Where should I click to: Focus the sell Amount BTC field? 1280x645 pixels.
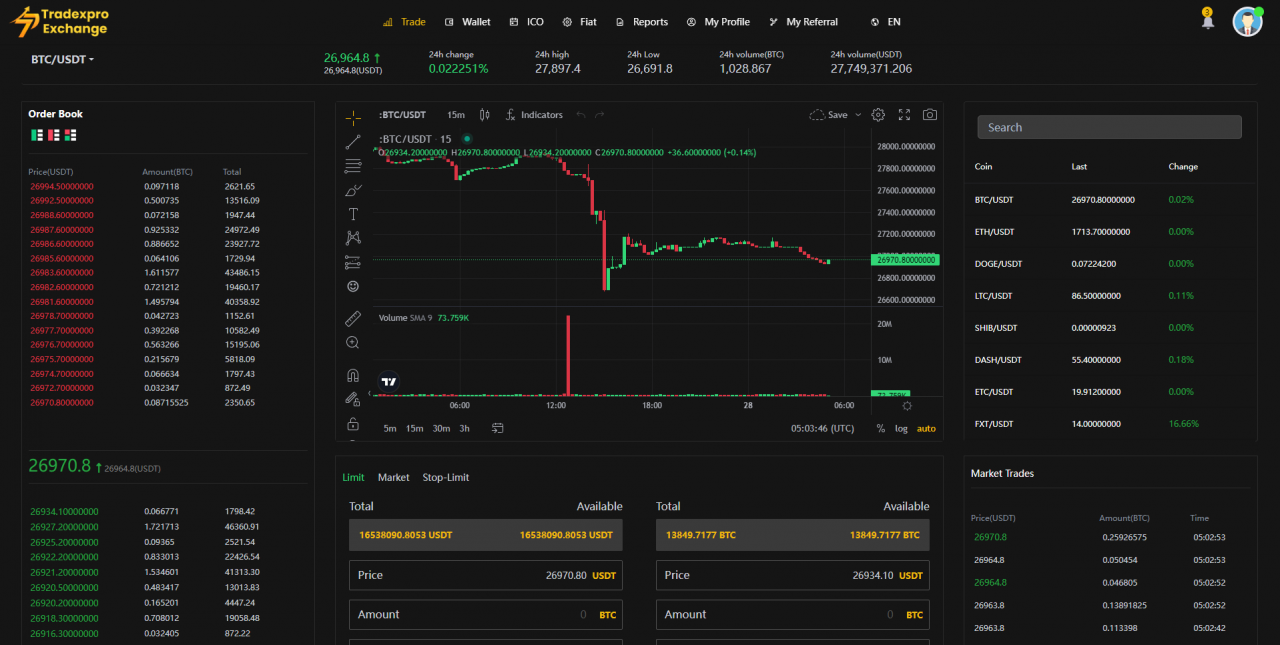(x=792, y=614)
